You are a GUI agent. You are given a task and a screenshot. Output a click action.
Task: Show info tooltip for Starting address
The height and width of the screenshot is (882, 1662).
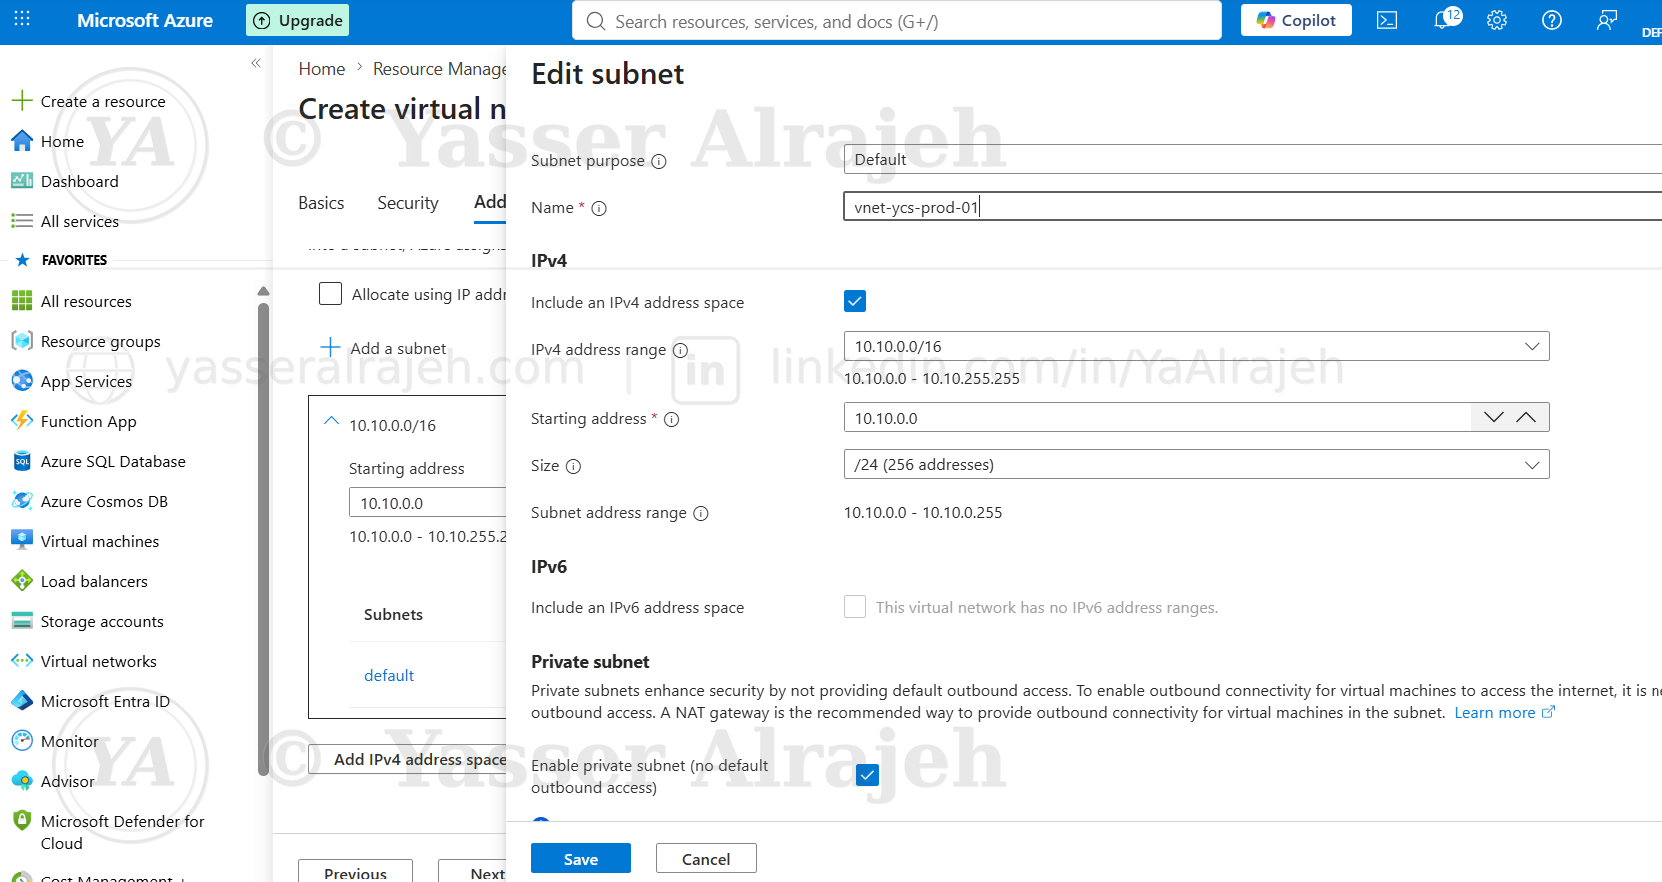pyautogui.click(x=672, y=420)
